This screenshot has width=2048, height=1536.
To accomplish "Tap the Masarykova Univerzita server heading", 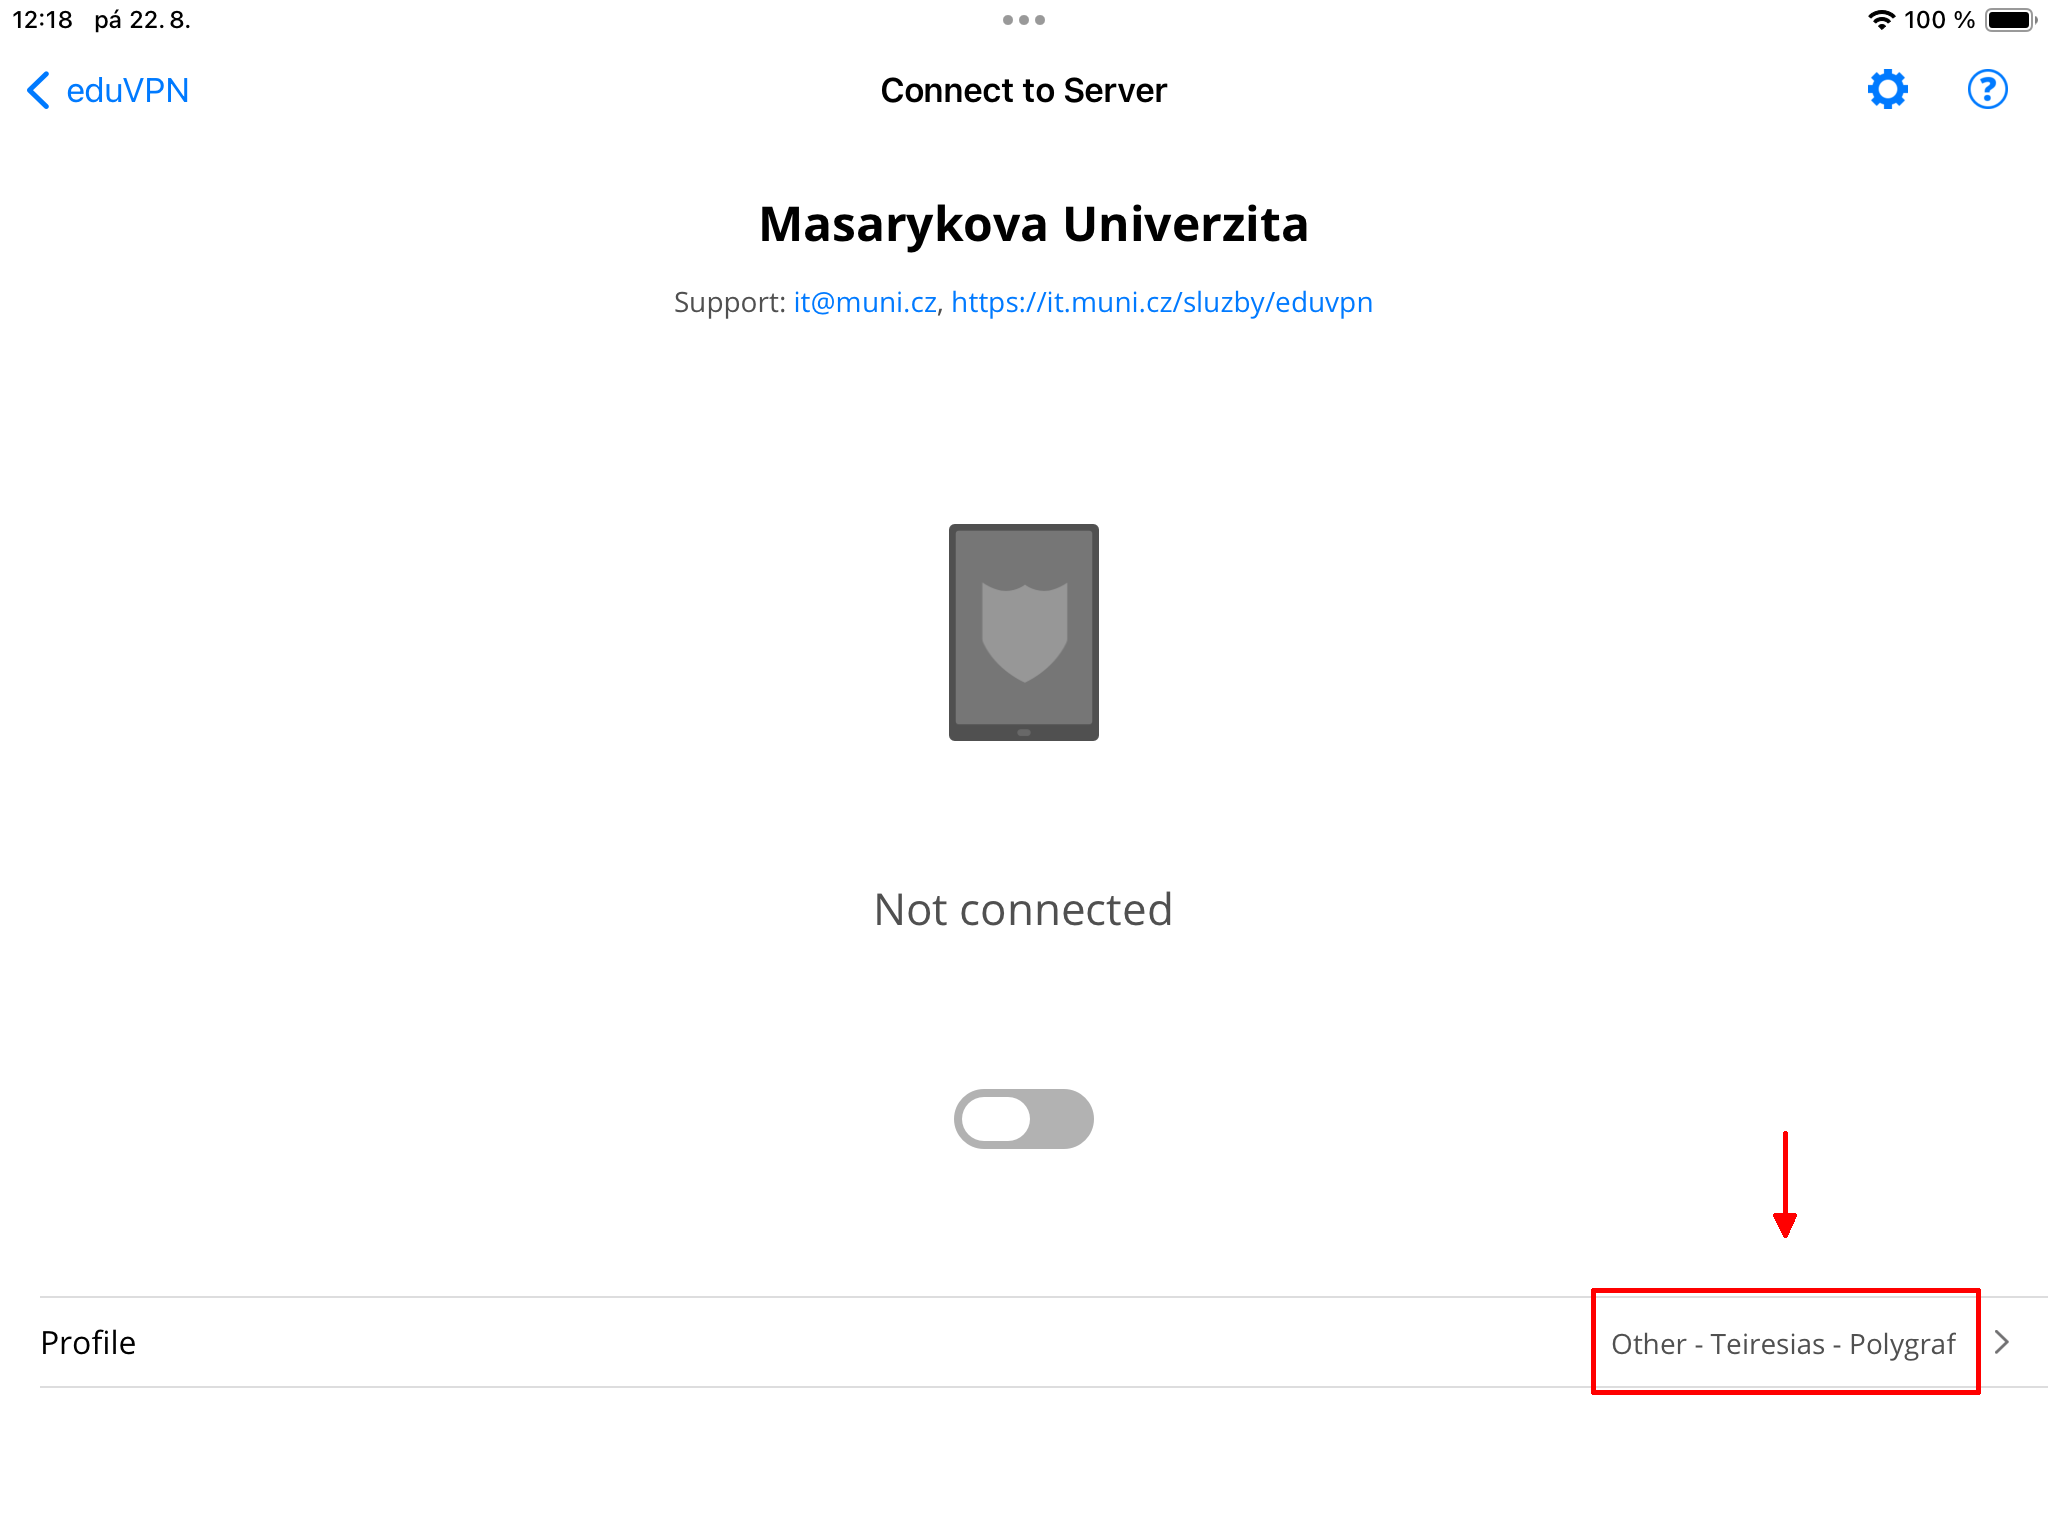I will tap(1033, 224).
